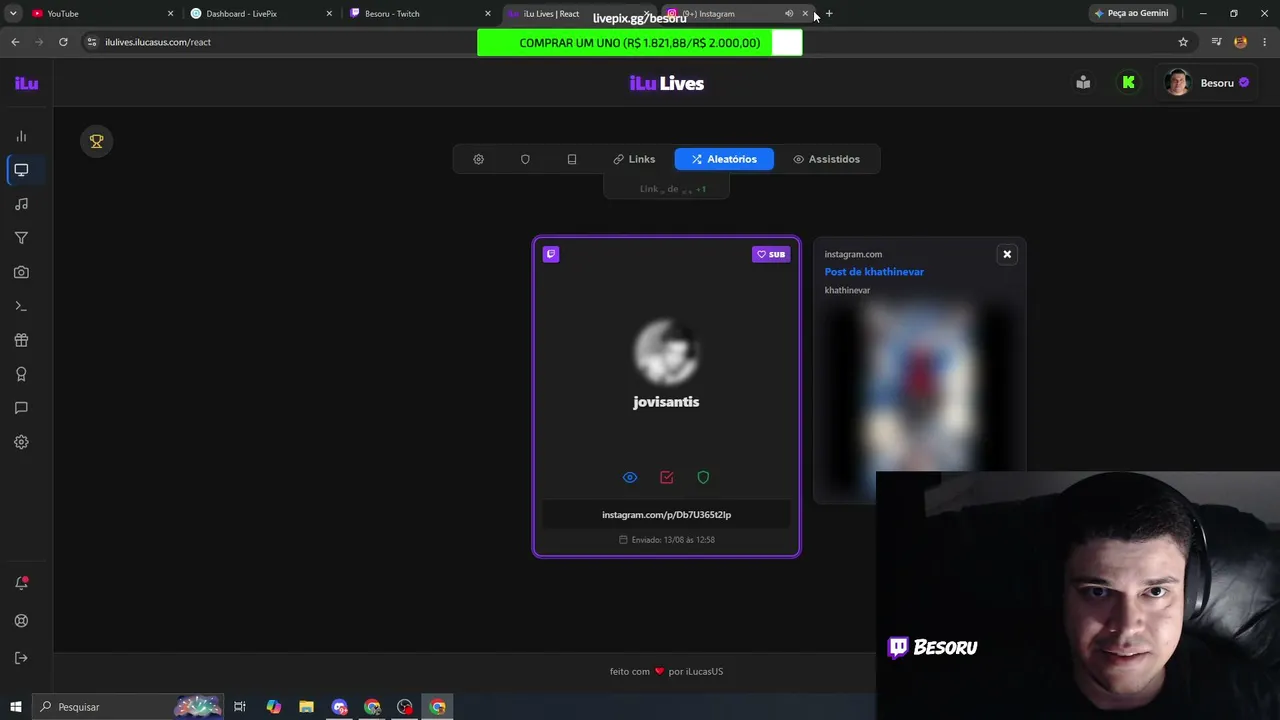
Task: Open the Windows Start menu
Action: (x=14, y=707)
